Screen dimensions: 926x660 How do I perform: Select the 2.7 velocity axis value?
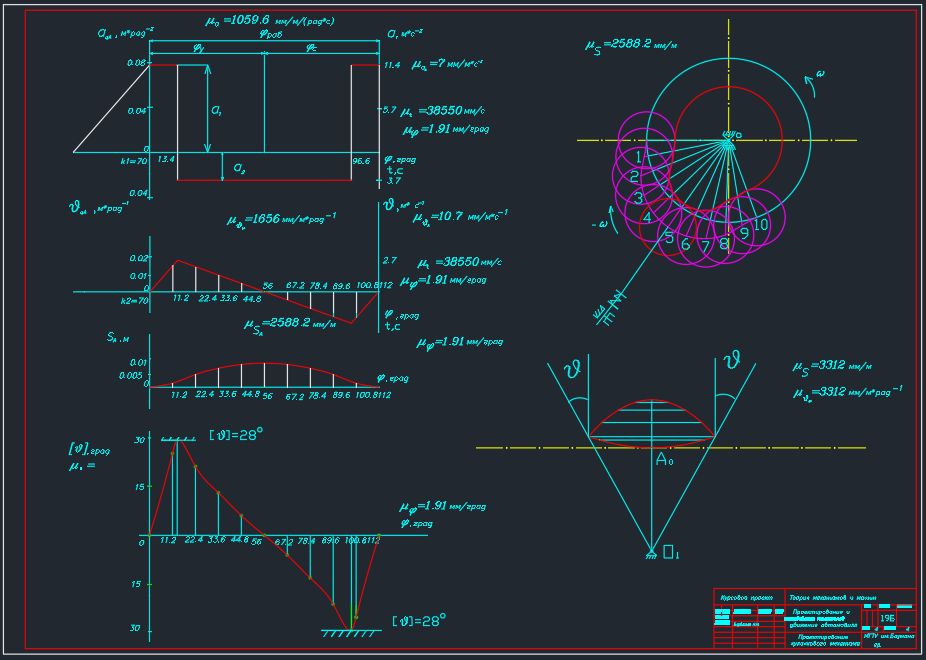click(x=389, y=260)
